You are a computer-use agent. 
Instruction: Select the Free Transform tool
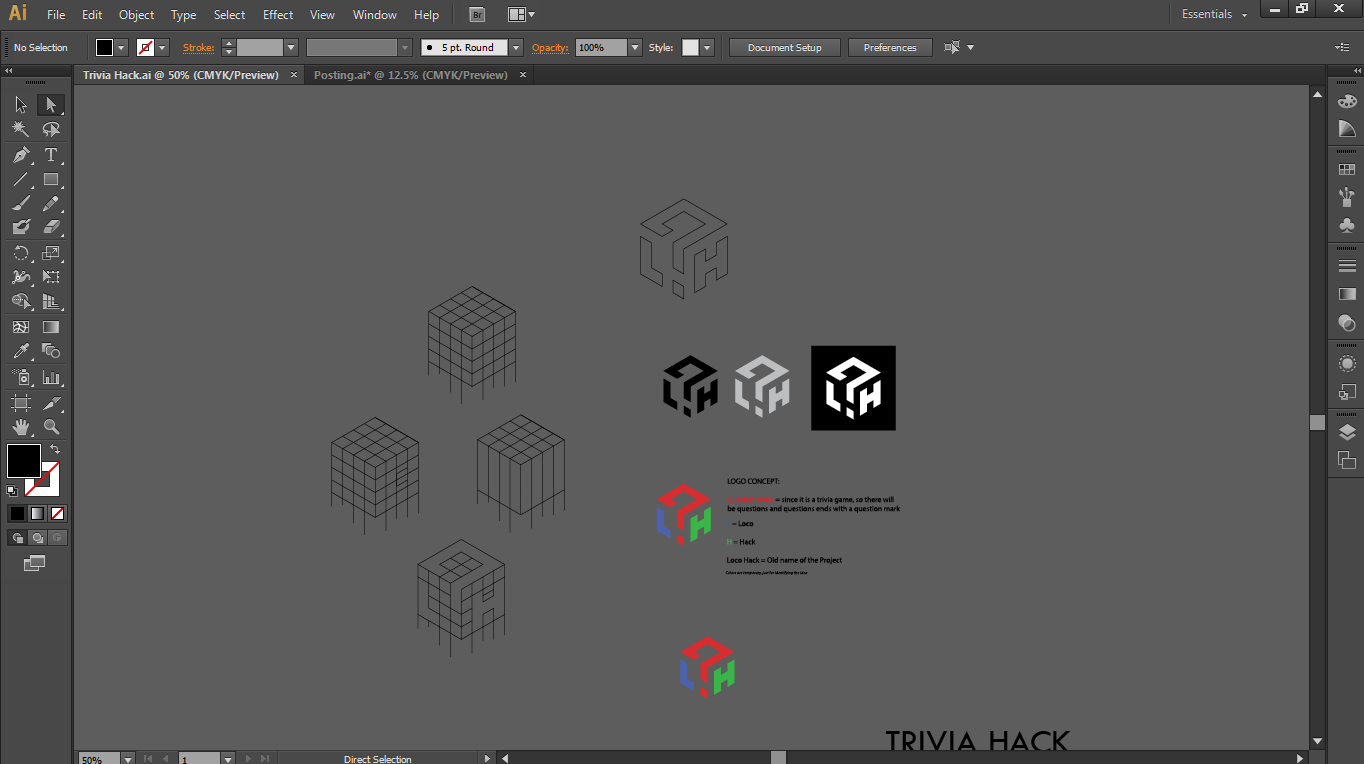[51, 277]
